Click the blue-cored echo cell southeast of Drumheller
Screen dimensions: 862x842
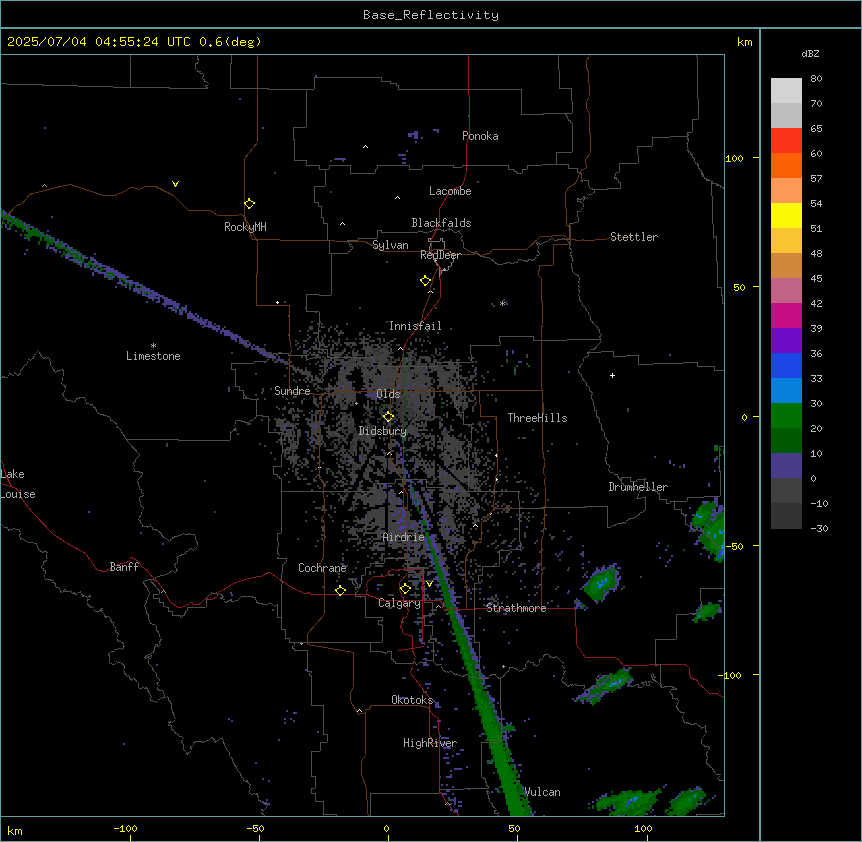(602, 581)
